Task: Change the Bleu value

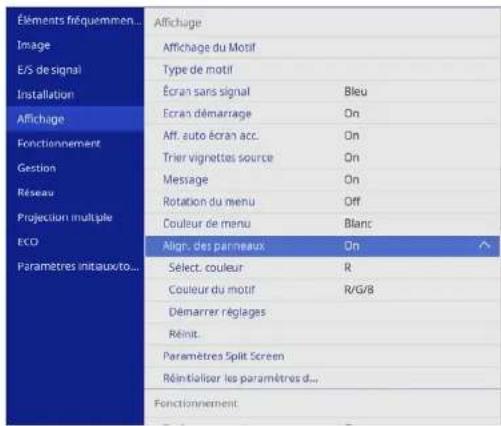Action: (356, 91)
